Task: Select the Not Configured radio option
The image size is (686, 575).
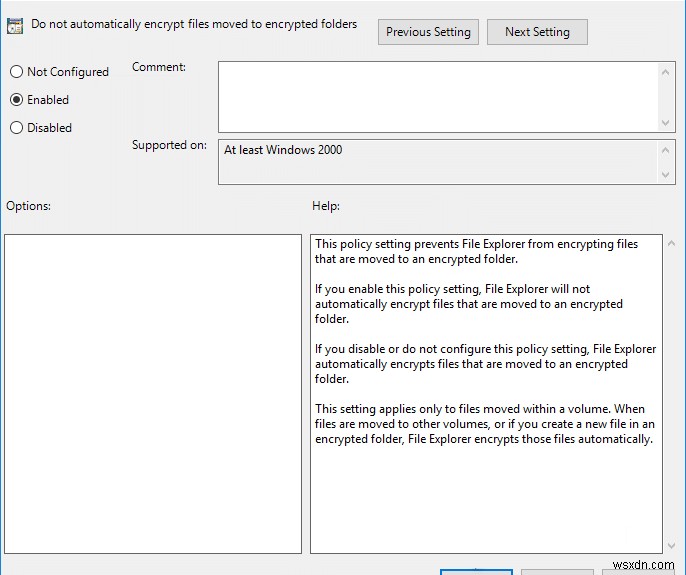Action: pyautogui.click(x=16, y=72)
